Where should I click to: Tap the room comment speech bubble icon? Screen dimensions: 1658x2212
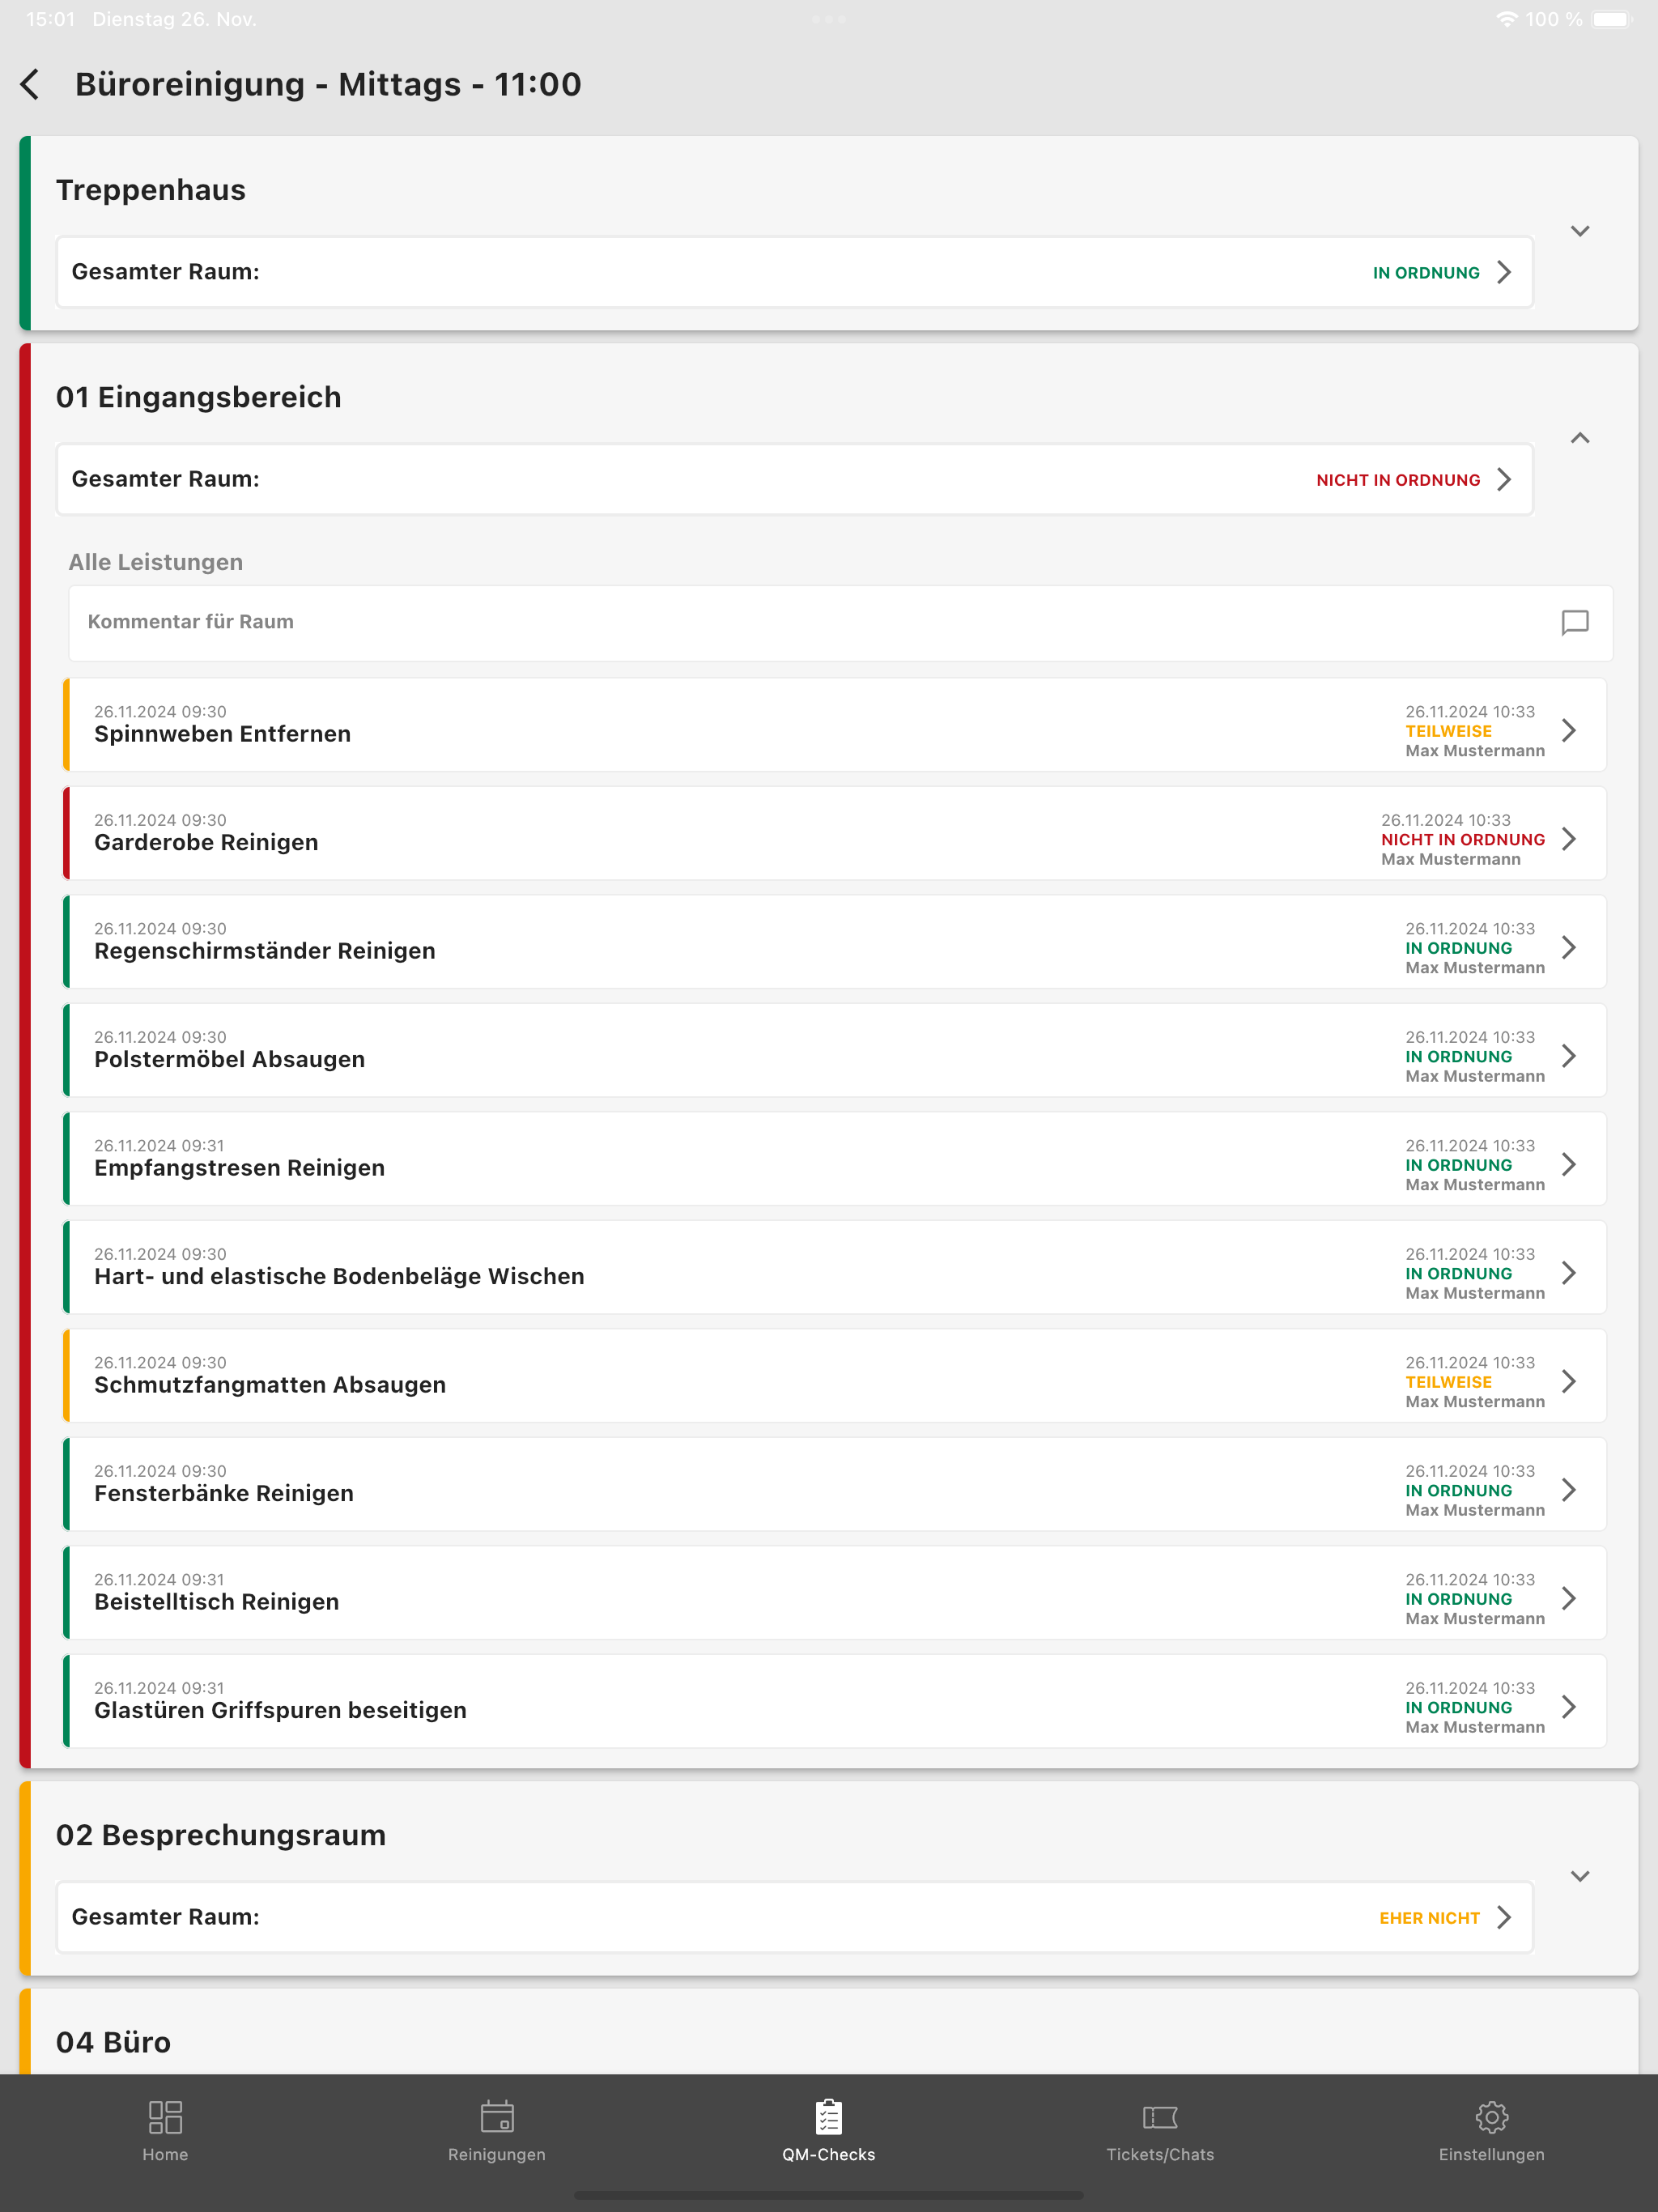(x=1575, y=623)
